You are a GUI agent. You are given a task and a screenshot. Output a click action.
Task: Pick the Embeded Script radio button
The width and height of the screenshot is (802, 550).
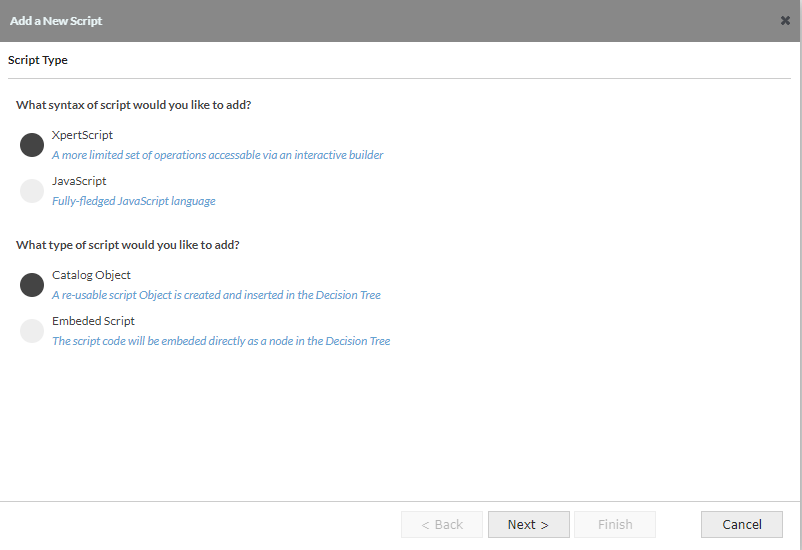coord(32,331)
